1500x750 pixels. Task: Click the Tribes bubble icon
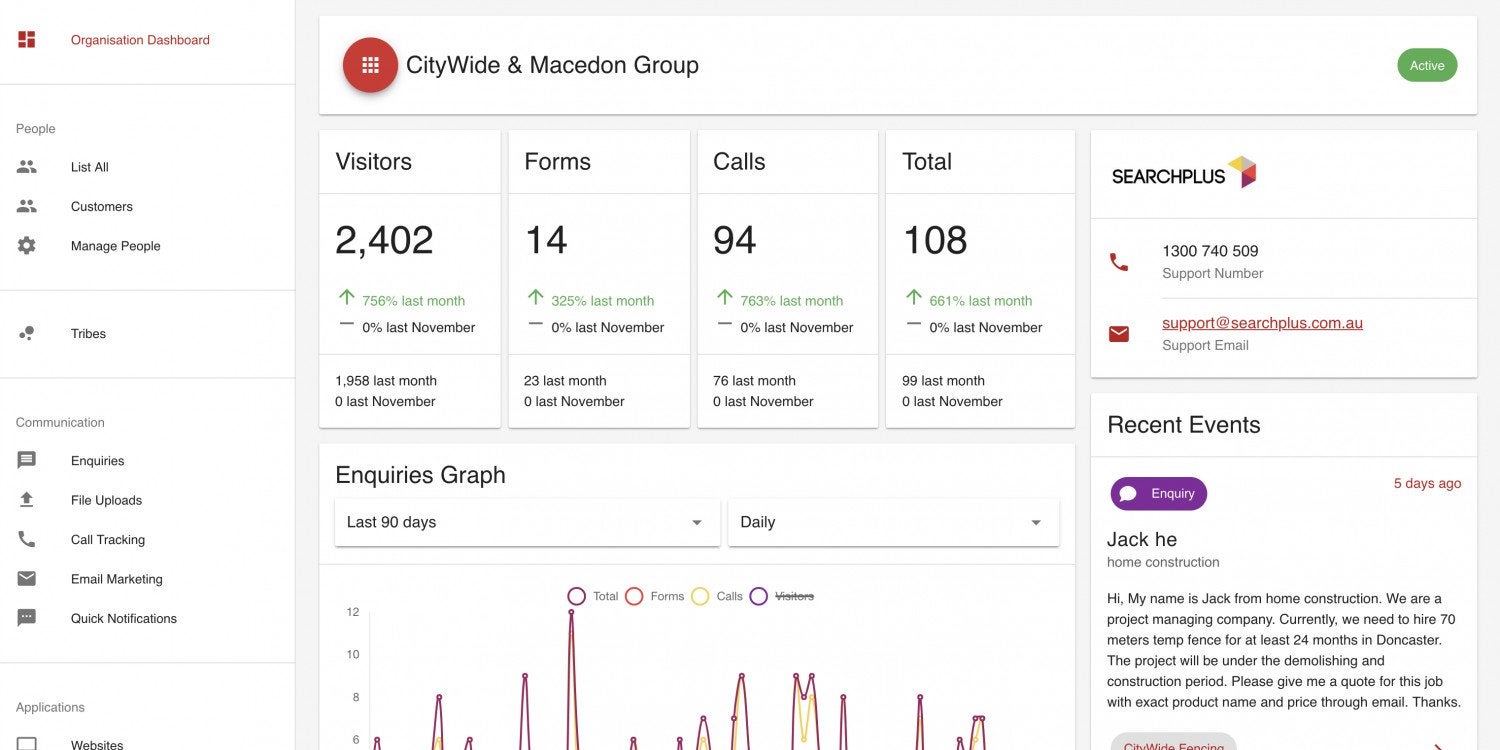click(x=27, y=333)
